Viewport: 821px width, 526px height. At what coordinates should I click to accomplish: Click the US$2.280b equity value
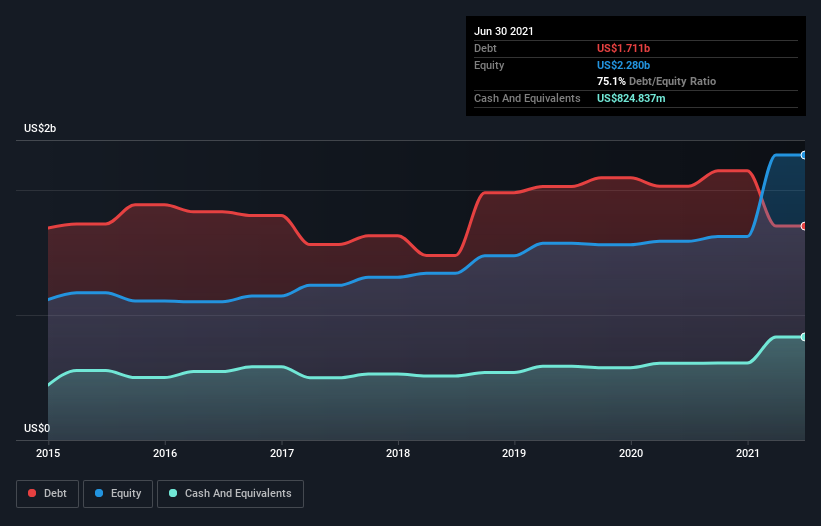(x=624, y=65)
